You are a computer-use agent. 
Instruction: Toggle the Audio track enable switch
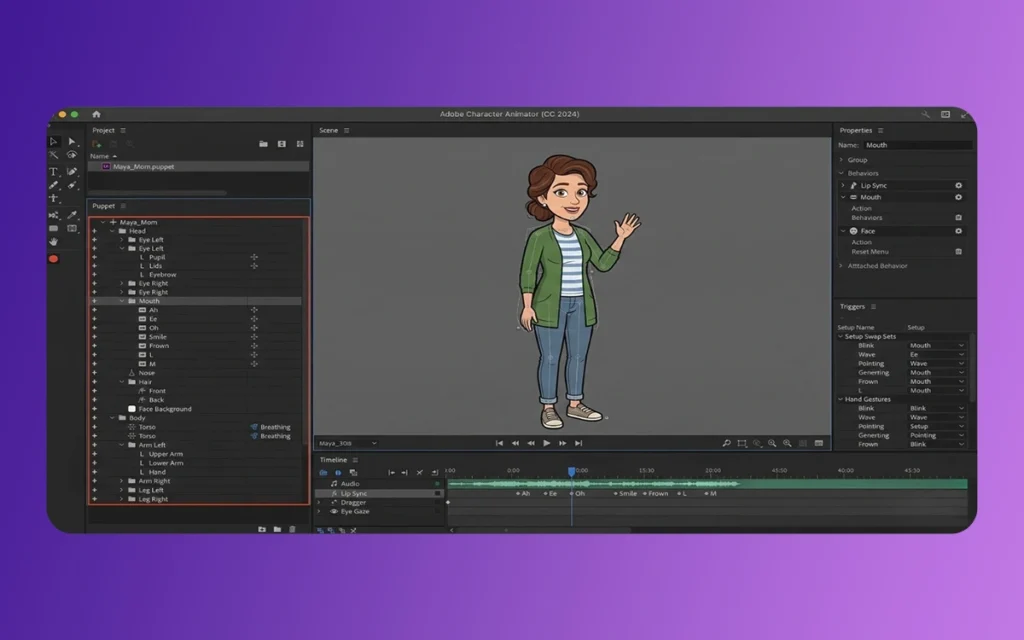(x=437, y=484)
